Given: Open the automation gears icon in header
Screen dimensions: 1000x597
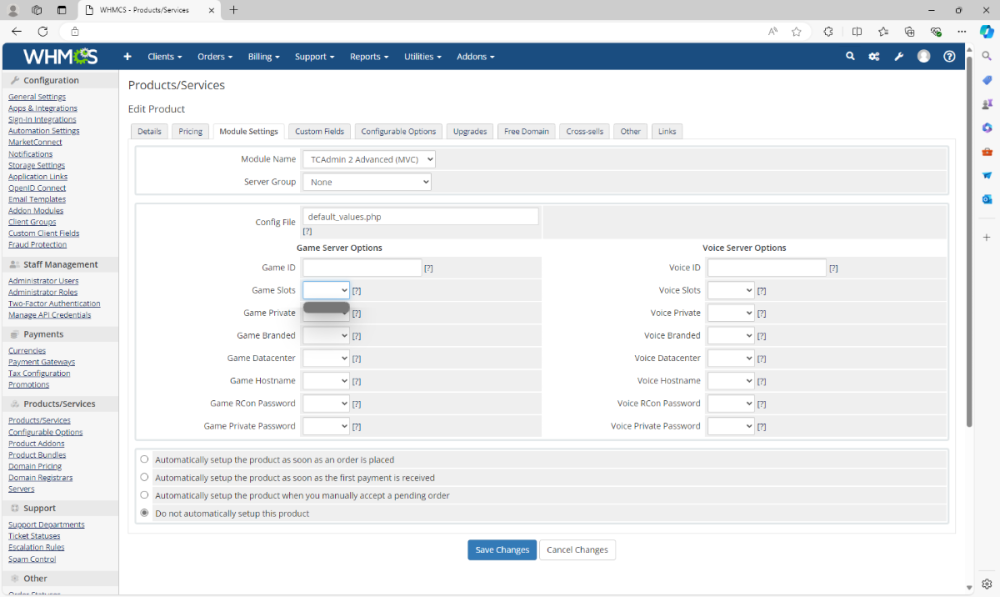Looking at the screenshot, I should (874, 57).
